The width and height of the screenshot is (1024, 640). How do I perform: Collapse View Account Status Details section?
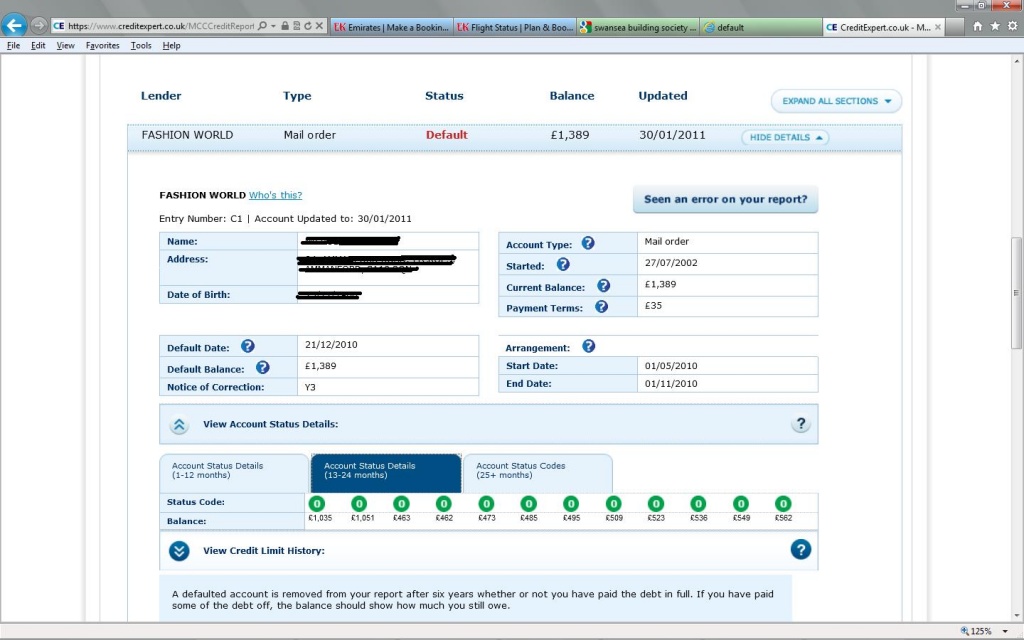pos(180,425)
